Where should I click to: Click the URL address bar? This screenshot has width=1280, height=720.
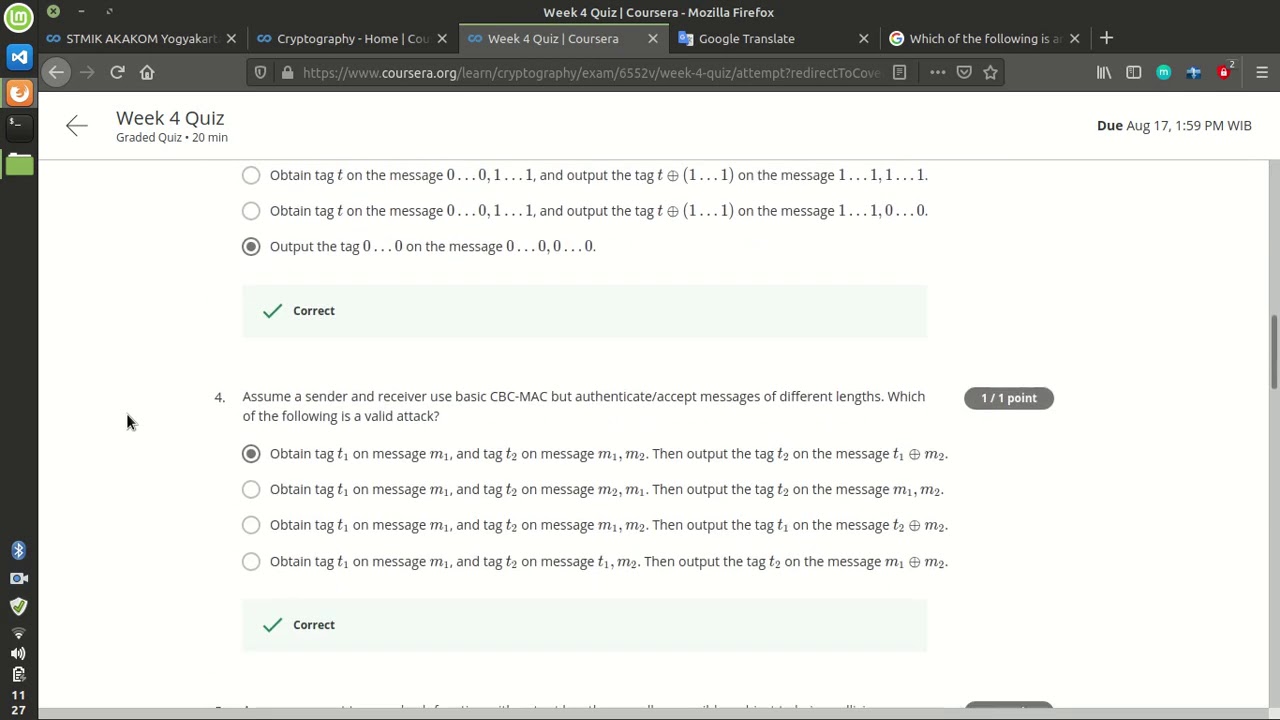pyautogui.click(x=590, y=72)
